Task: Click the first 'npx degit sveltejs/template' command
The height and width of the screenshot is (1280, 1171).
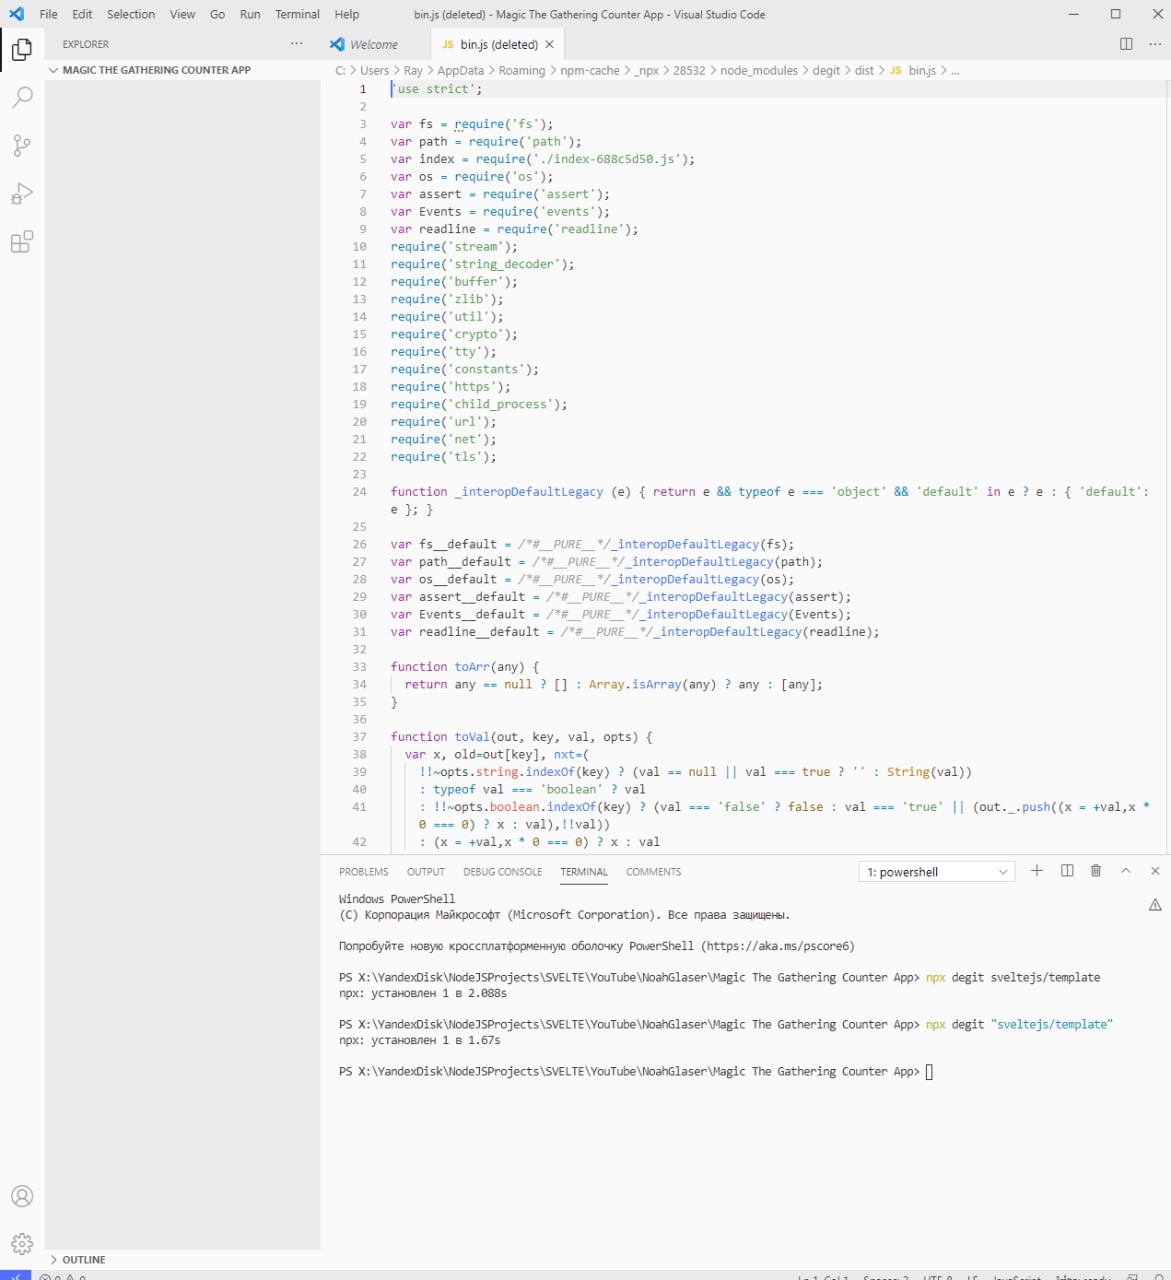Action: pos(1013,977)
